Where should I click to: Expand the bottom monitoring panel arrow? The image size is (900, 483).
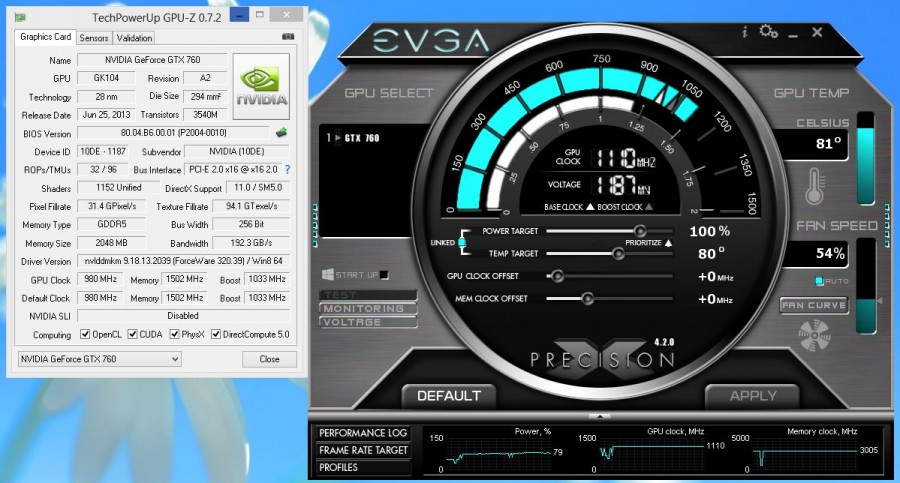[x=599, y=415]
